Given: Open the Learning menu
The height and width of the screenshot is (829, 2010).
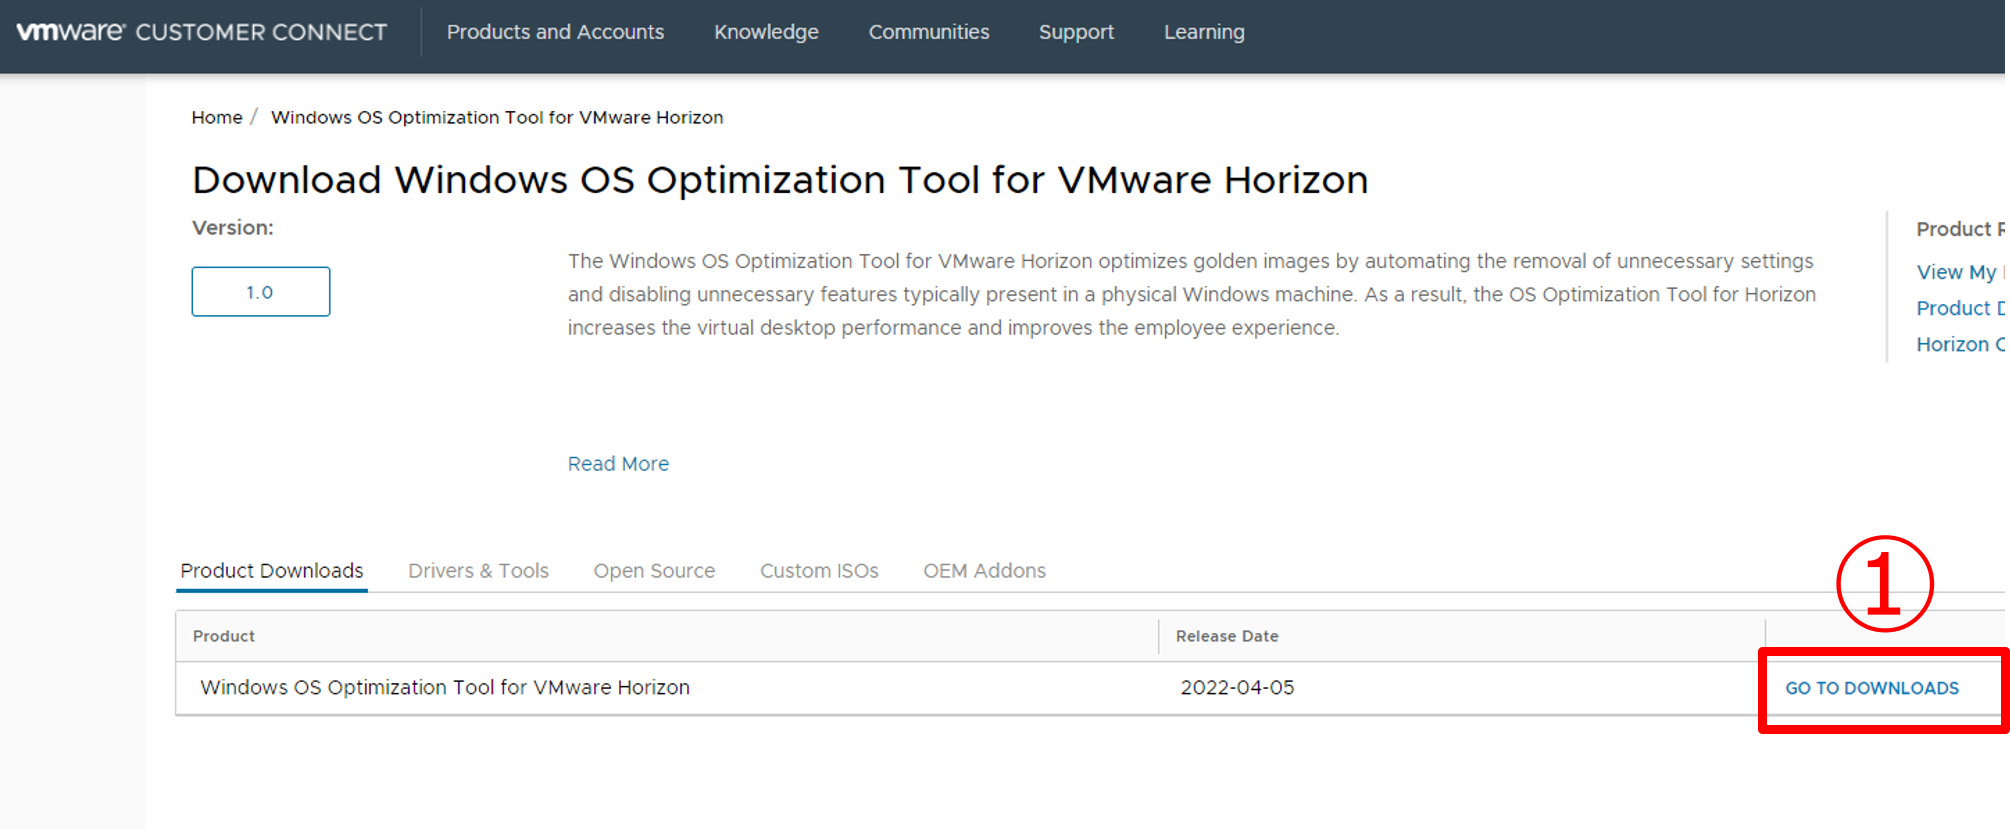Looking at the screenshot, I should (1204, 32).
